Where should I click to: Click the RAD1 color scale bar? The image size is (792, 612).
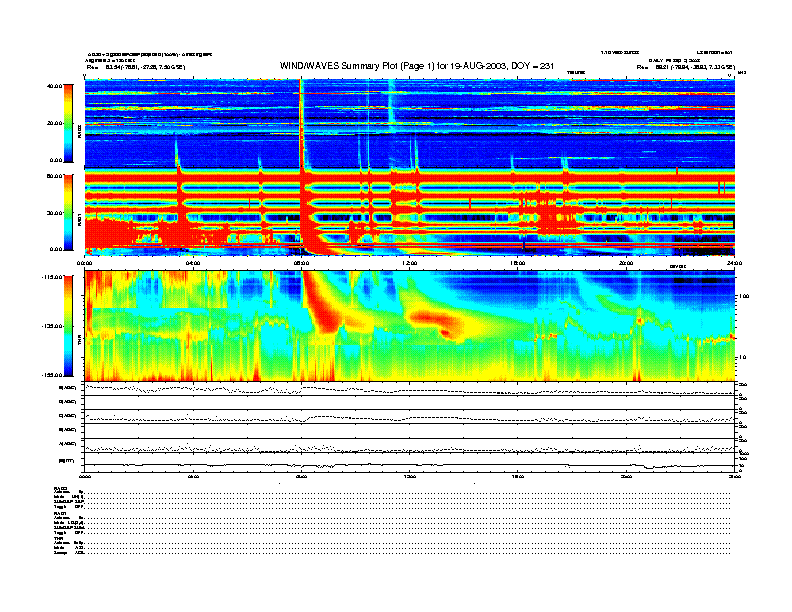[68, 213]
